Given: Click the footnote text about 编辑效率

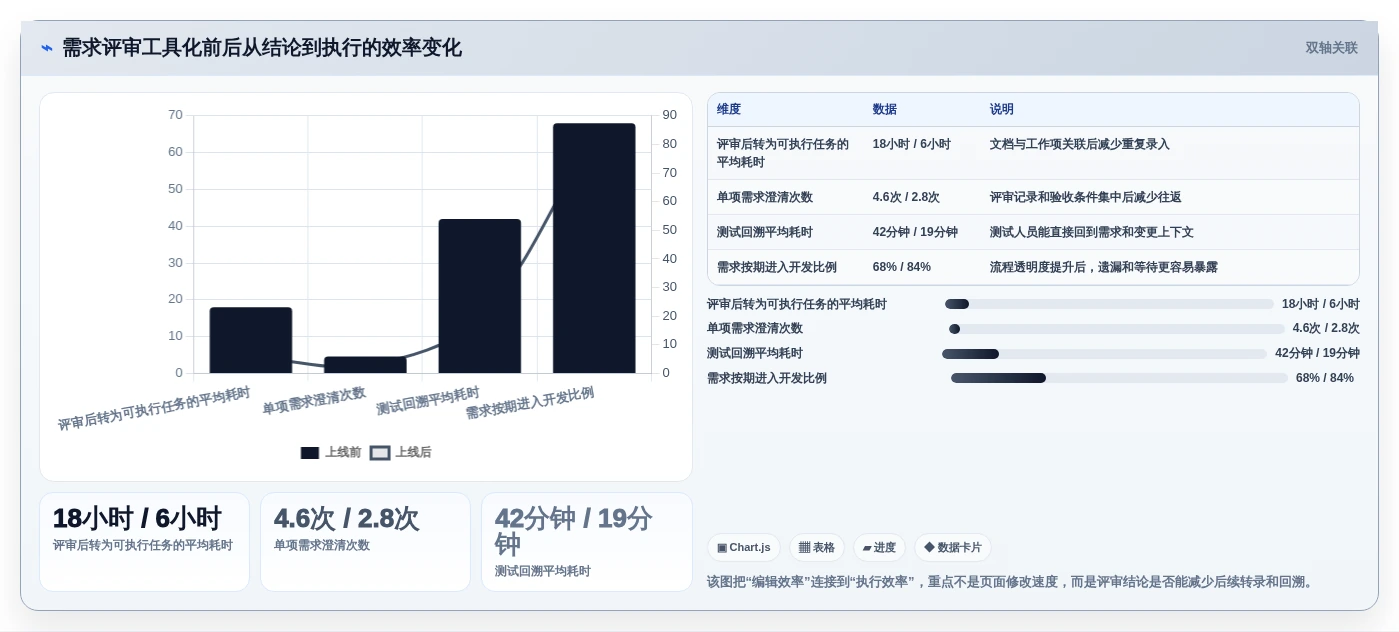Looking at the screenshot, I should coord(1012,582).
